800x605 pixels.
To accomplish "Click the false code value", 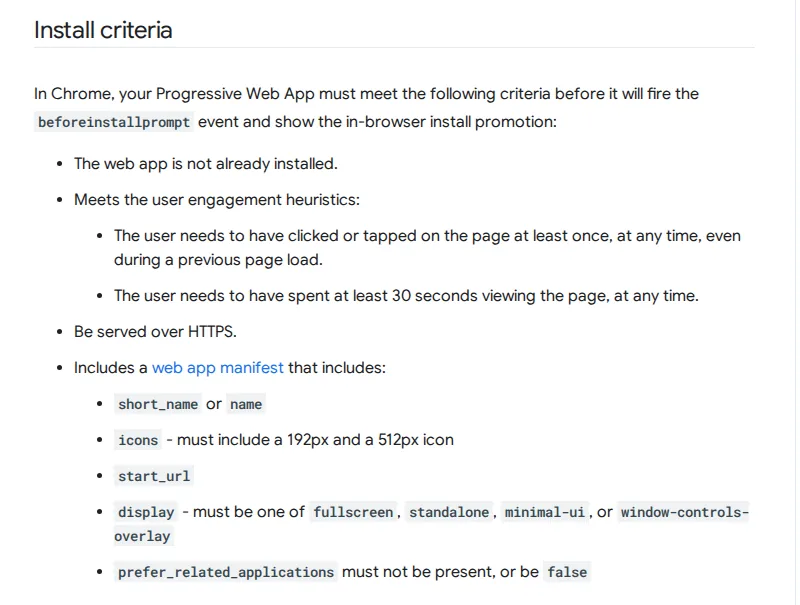I will (x=567, y=572).
